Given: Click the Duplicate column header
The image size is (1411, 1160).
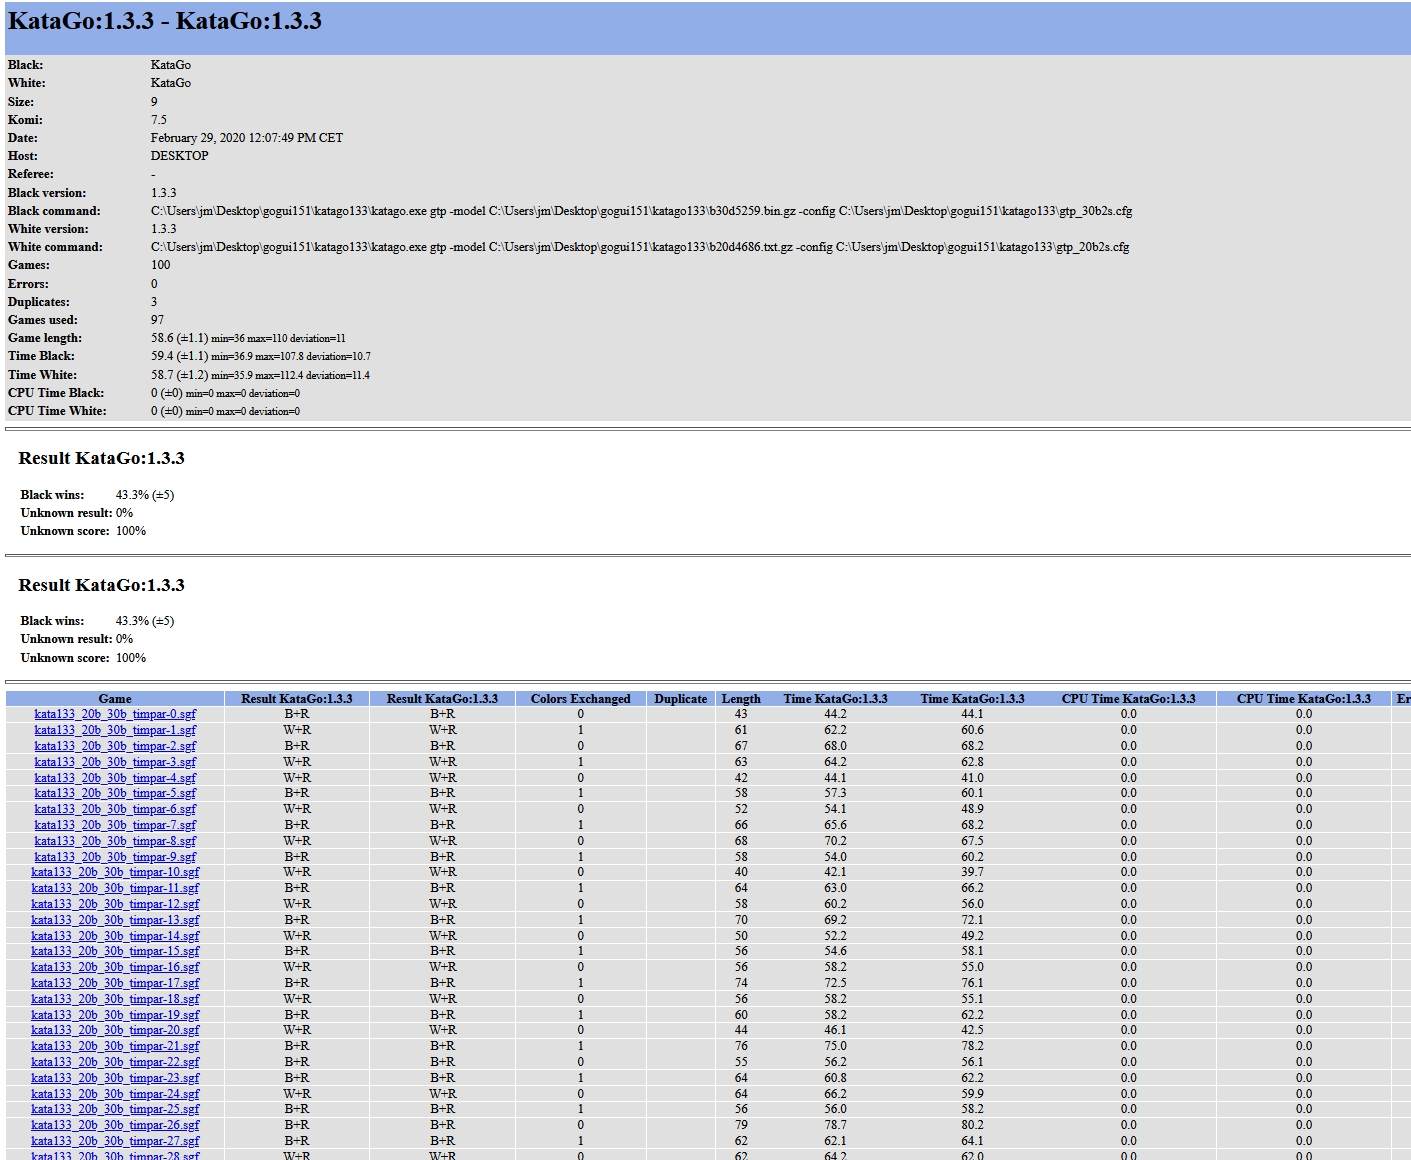Looking at the screenshot, I should pos(680,699).
